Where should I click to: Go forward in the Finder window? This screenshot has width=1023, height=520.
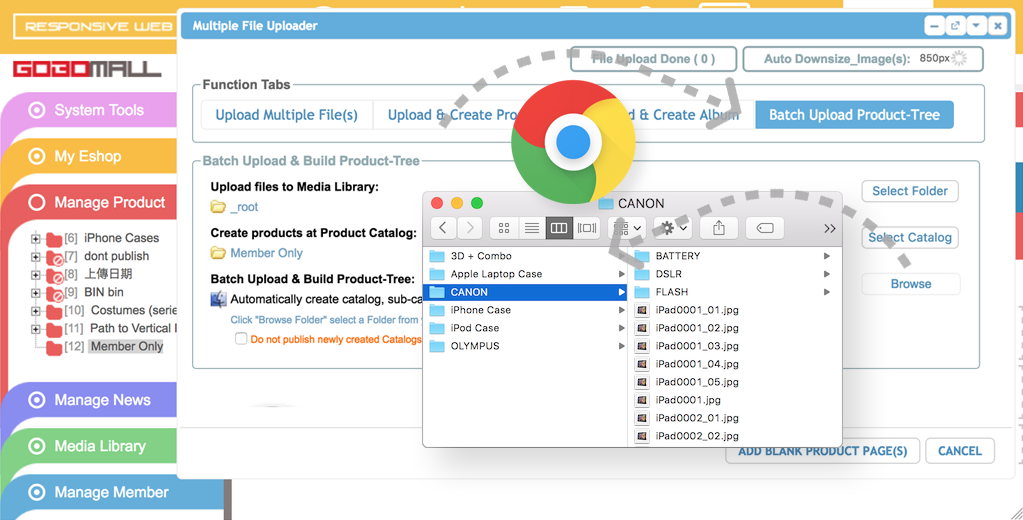pyautogui.click(x=469, y=228)
